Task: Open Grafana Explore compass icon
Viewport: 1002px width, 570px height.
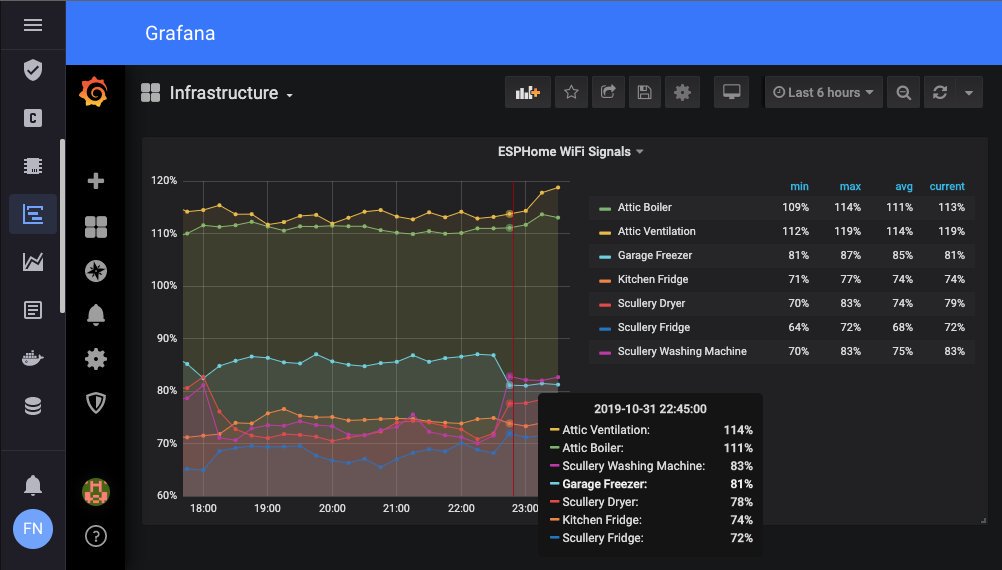Action: (x=96, y=271)
